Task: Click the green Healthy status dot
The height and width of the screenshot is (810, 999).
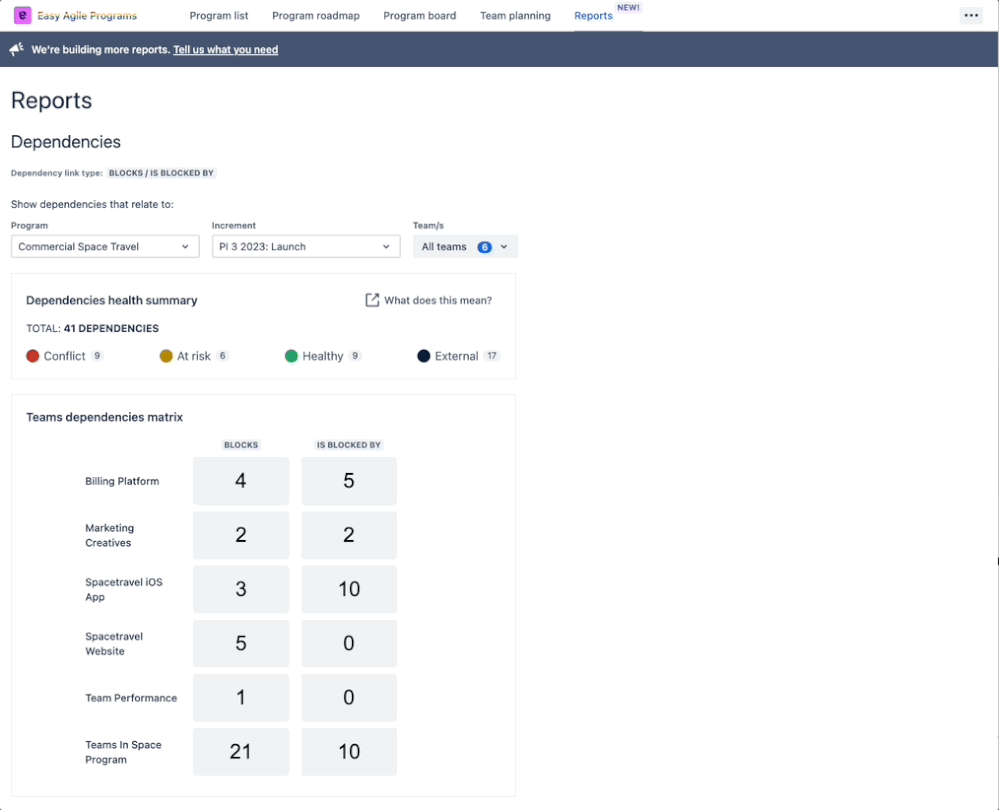Action: click(x=291, y=355)
